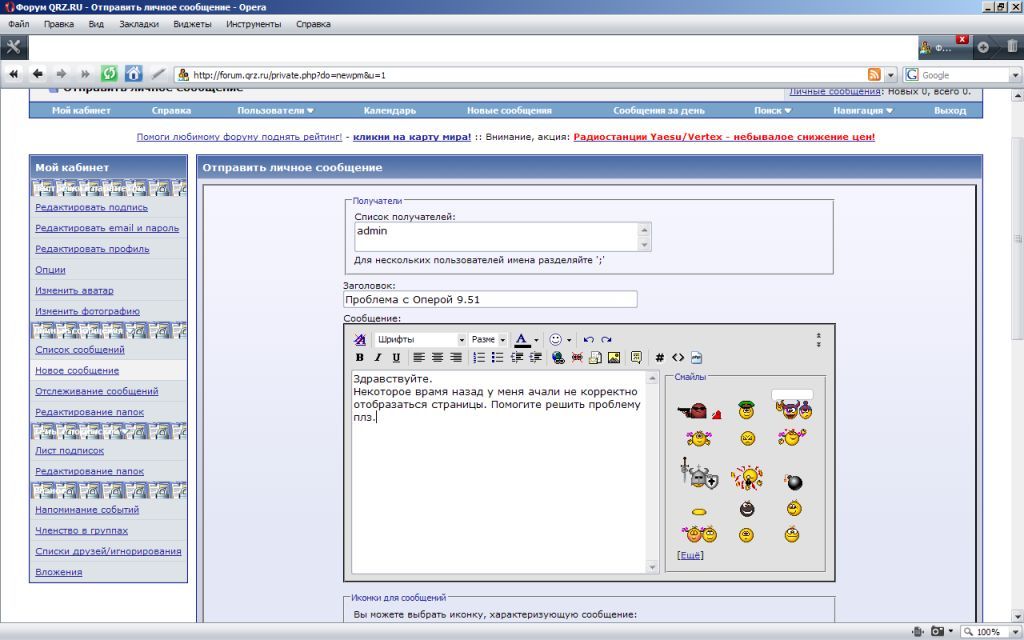Screen dimensions: 1024x640
Task: Expand the Поиск dropdown in navbar
Action: [x=773, y=110]
